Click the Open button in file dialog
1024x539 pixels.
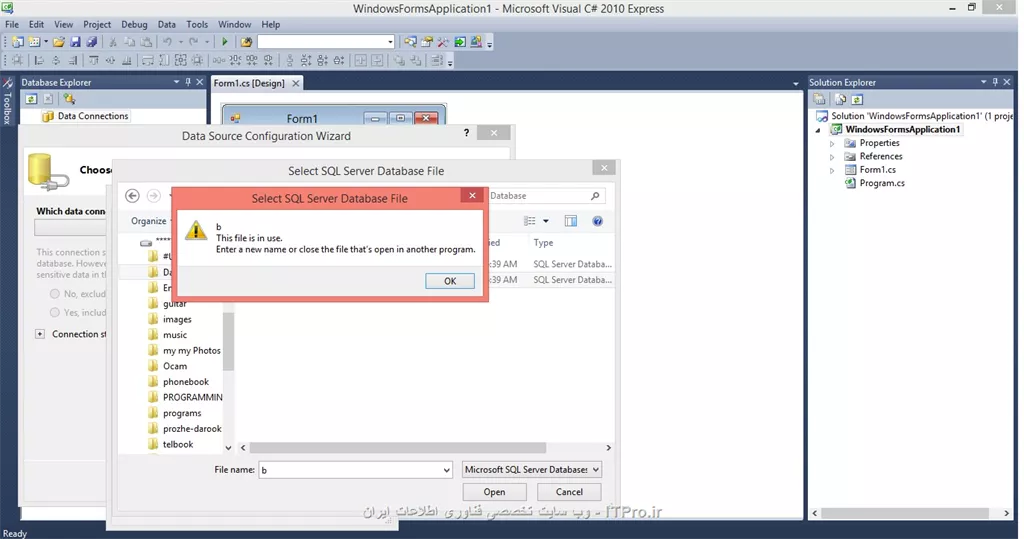coord(494,492)
